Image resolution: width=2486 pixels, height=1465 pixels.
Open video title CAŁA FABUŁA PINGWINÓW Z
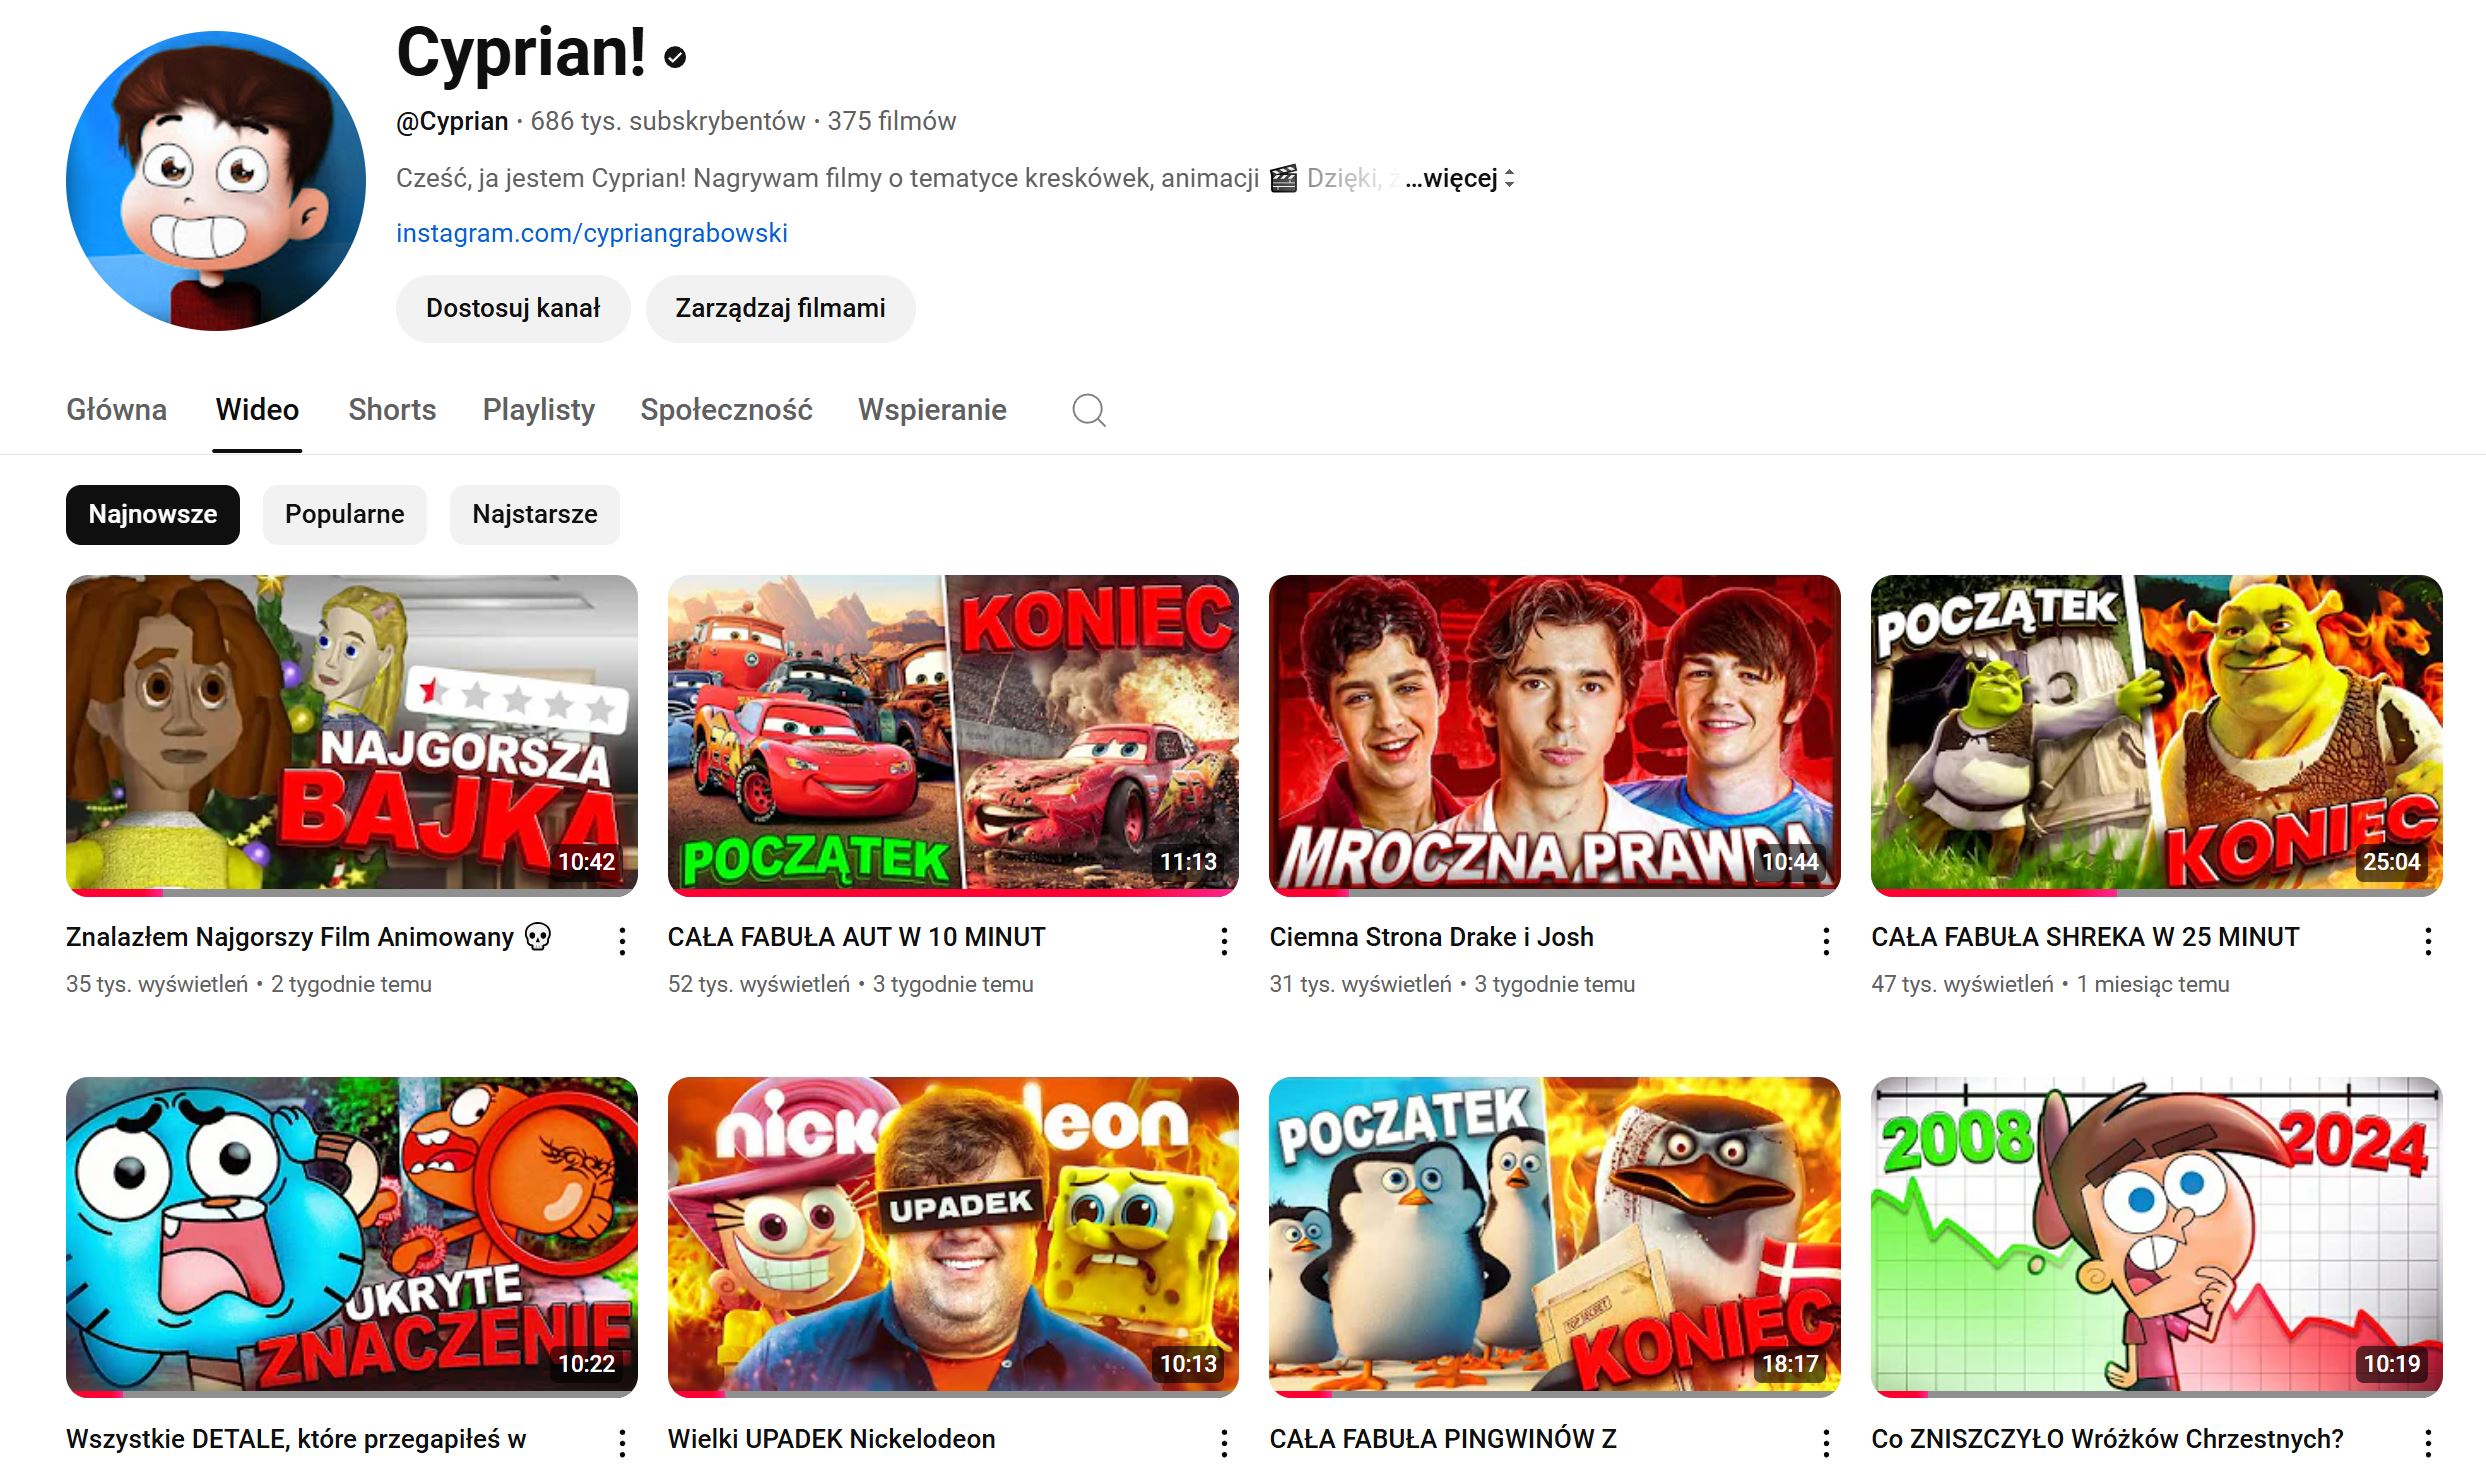coord(1443,1439)
